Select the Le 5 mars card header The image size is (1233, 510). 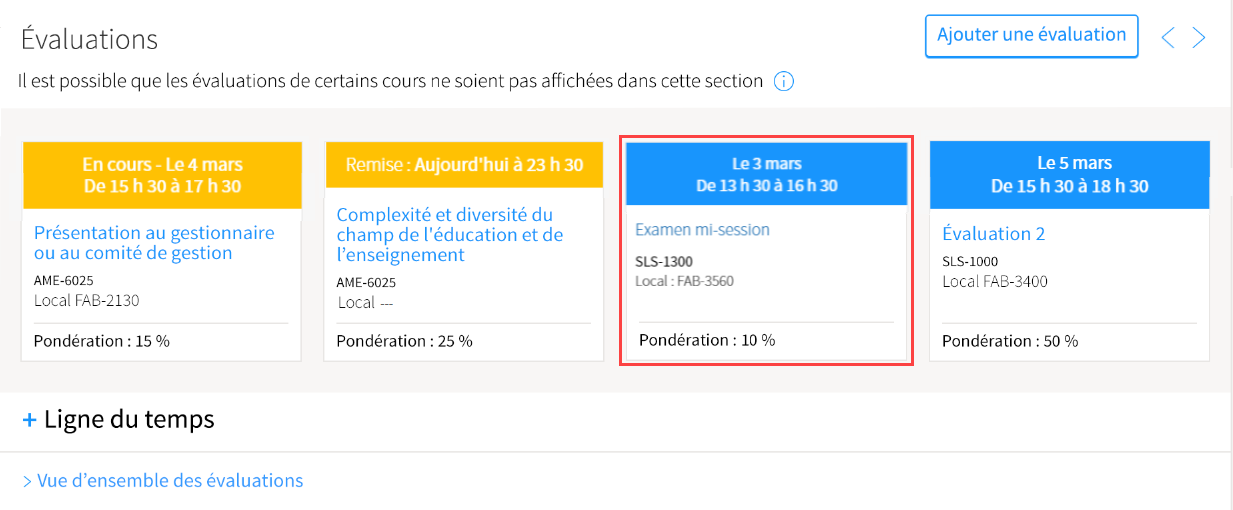click(1070, 175)
